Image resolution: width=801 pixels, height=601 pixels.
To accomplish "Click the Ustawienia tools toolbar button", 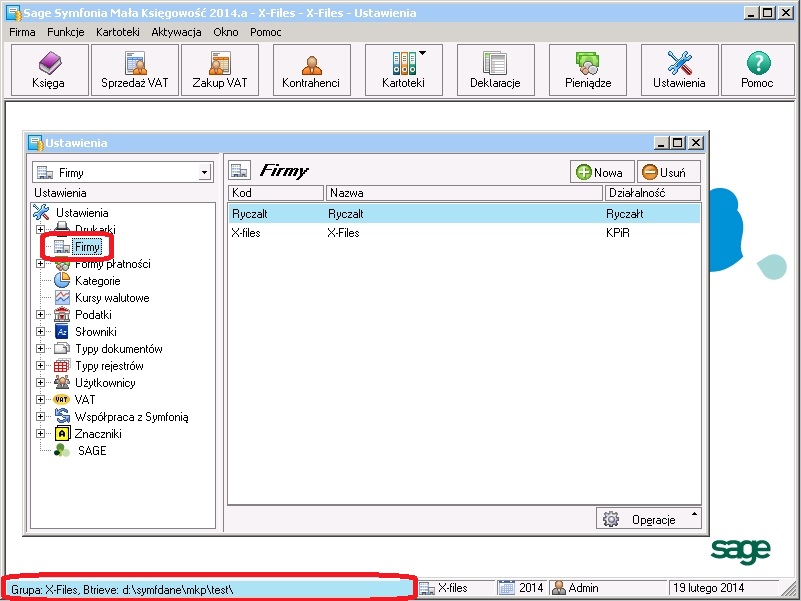I will 679,70.
